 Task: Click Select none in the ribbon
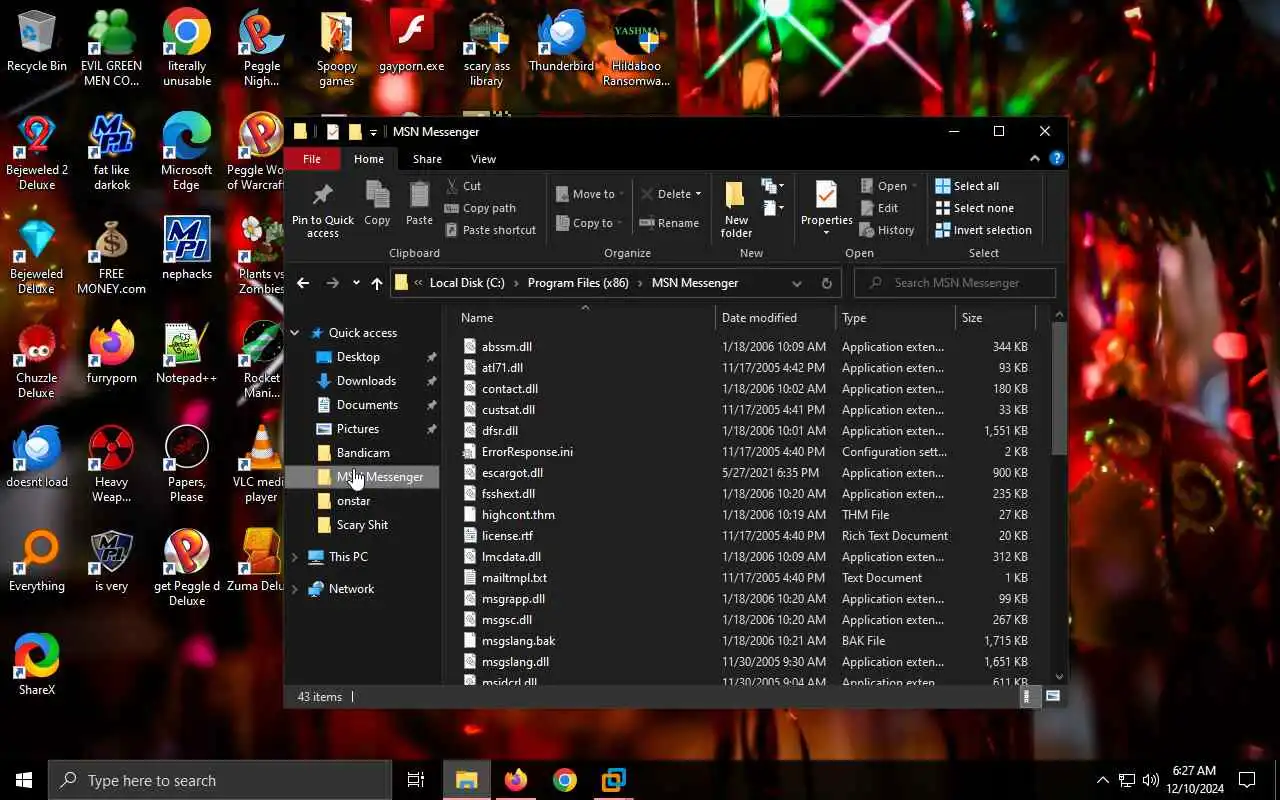coord(974,208)
